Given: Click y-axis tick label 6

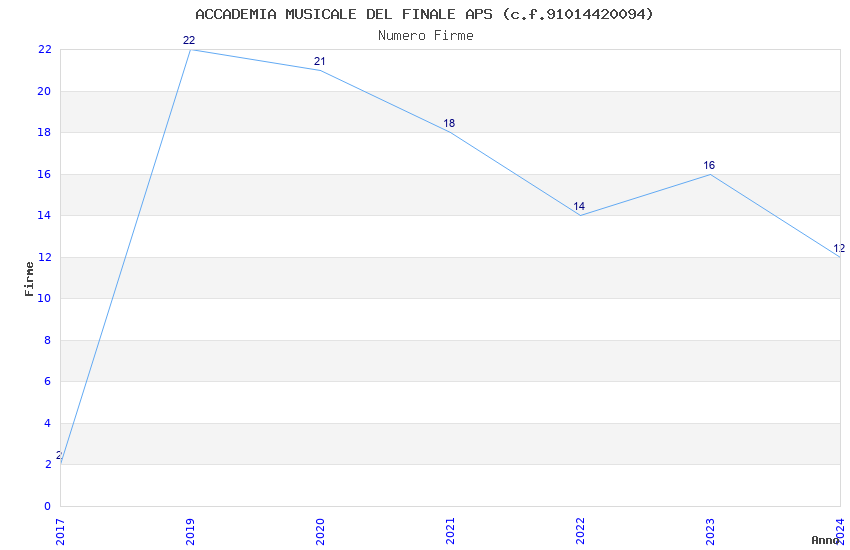Looking at the screenshot, I should tap(48, 381).
